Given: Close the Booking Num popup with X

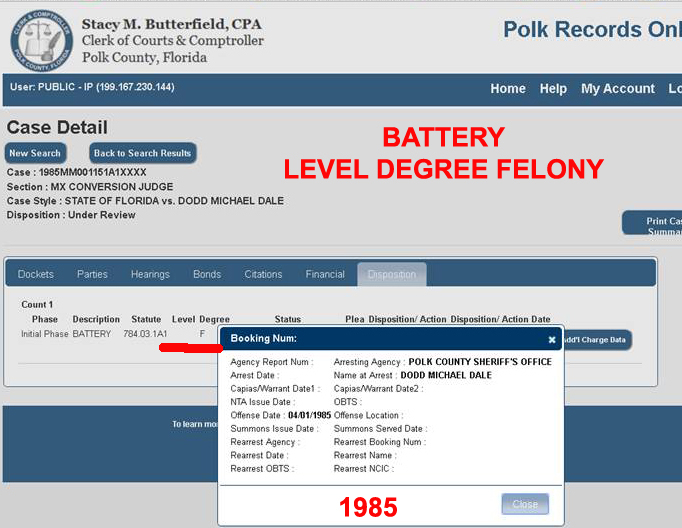Looking at the screenshot, I should [552, 340].
